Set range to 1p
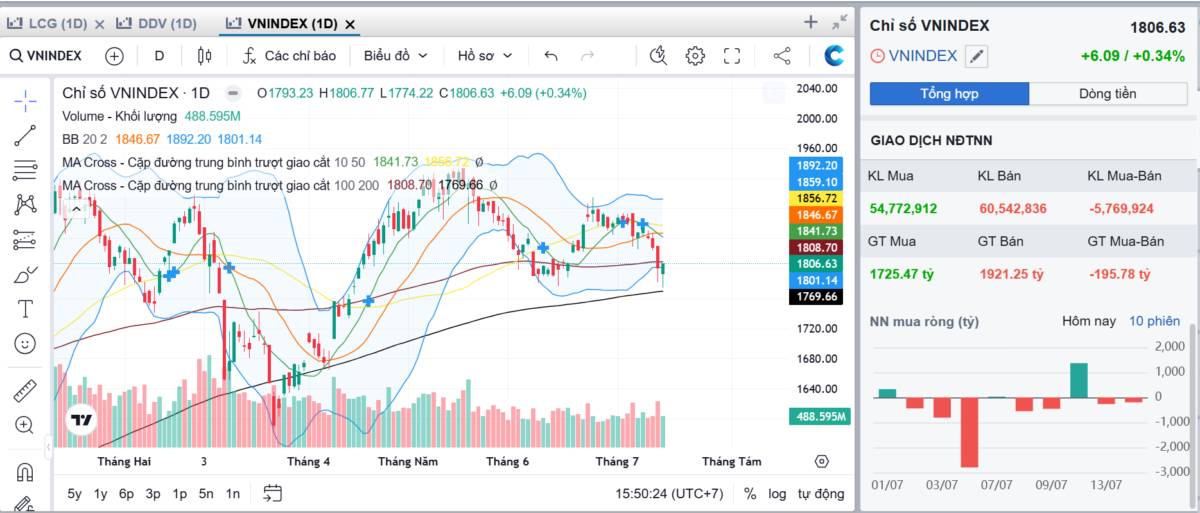This screenshot has width=1200, height=513. [179, 493]
